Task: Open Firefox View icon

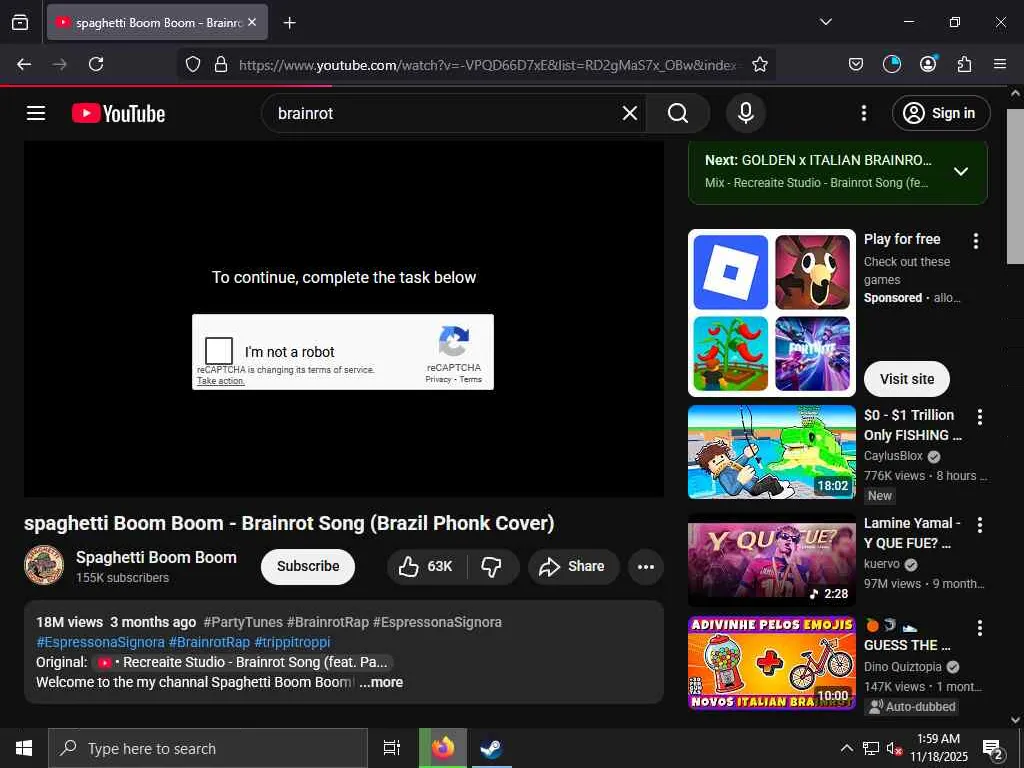Action: coord(20,22)
